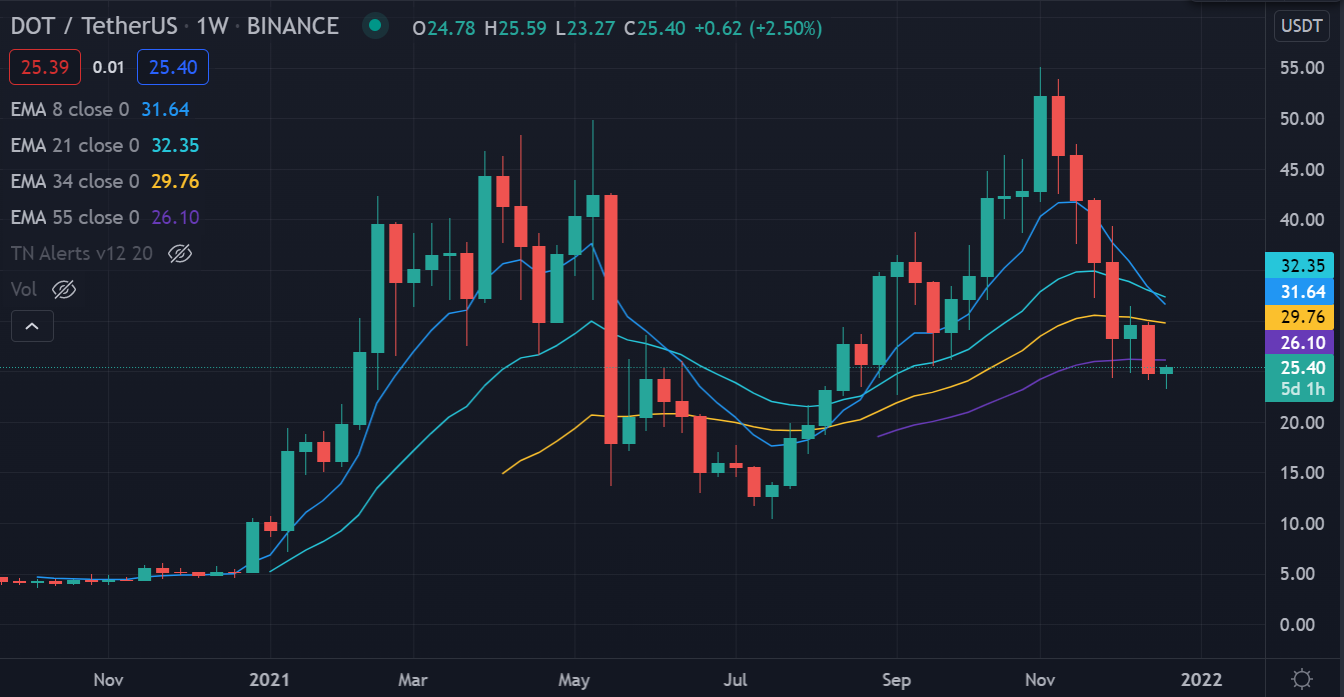Click the 25.40 current price label

pyautogui.click(x=1301, y=368)
